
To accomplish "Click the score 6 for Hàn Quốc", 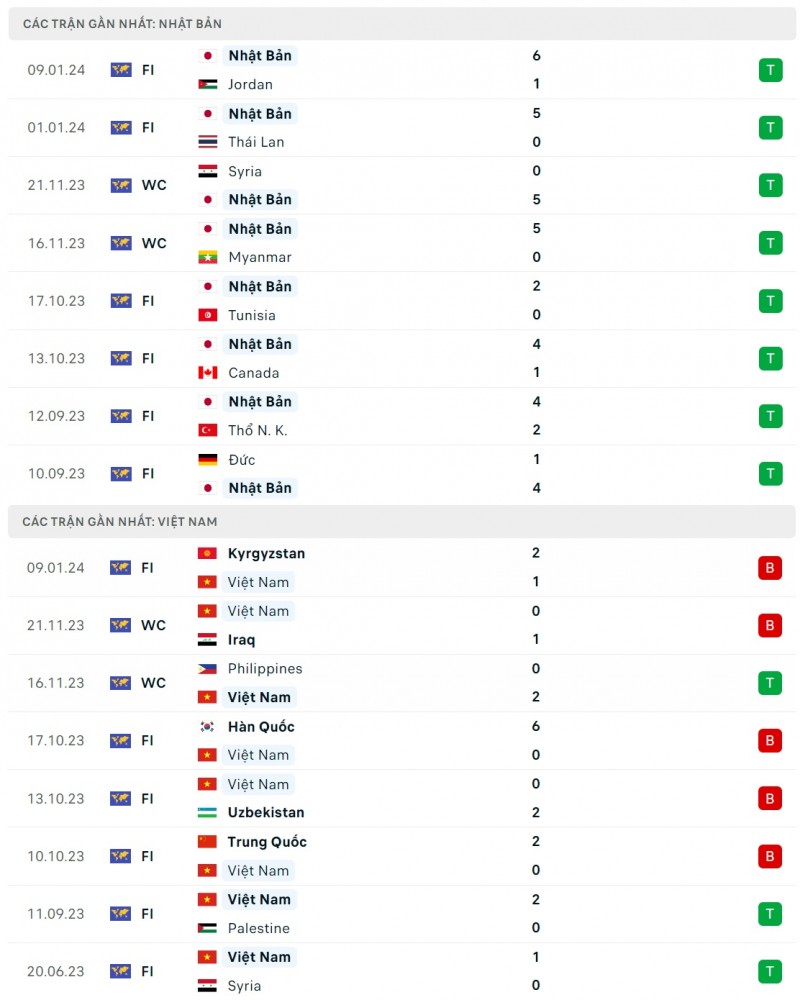I will coord(537,727).
